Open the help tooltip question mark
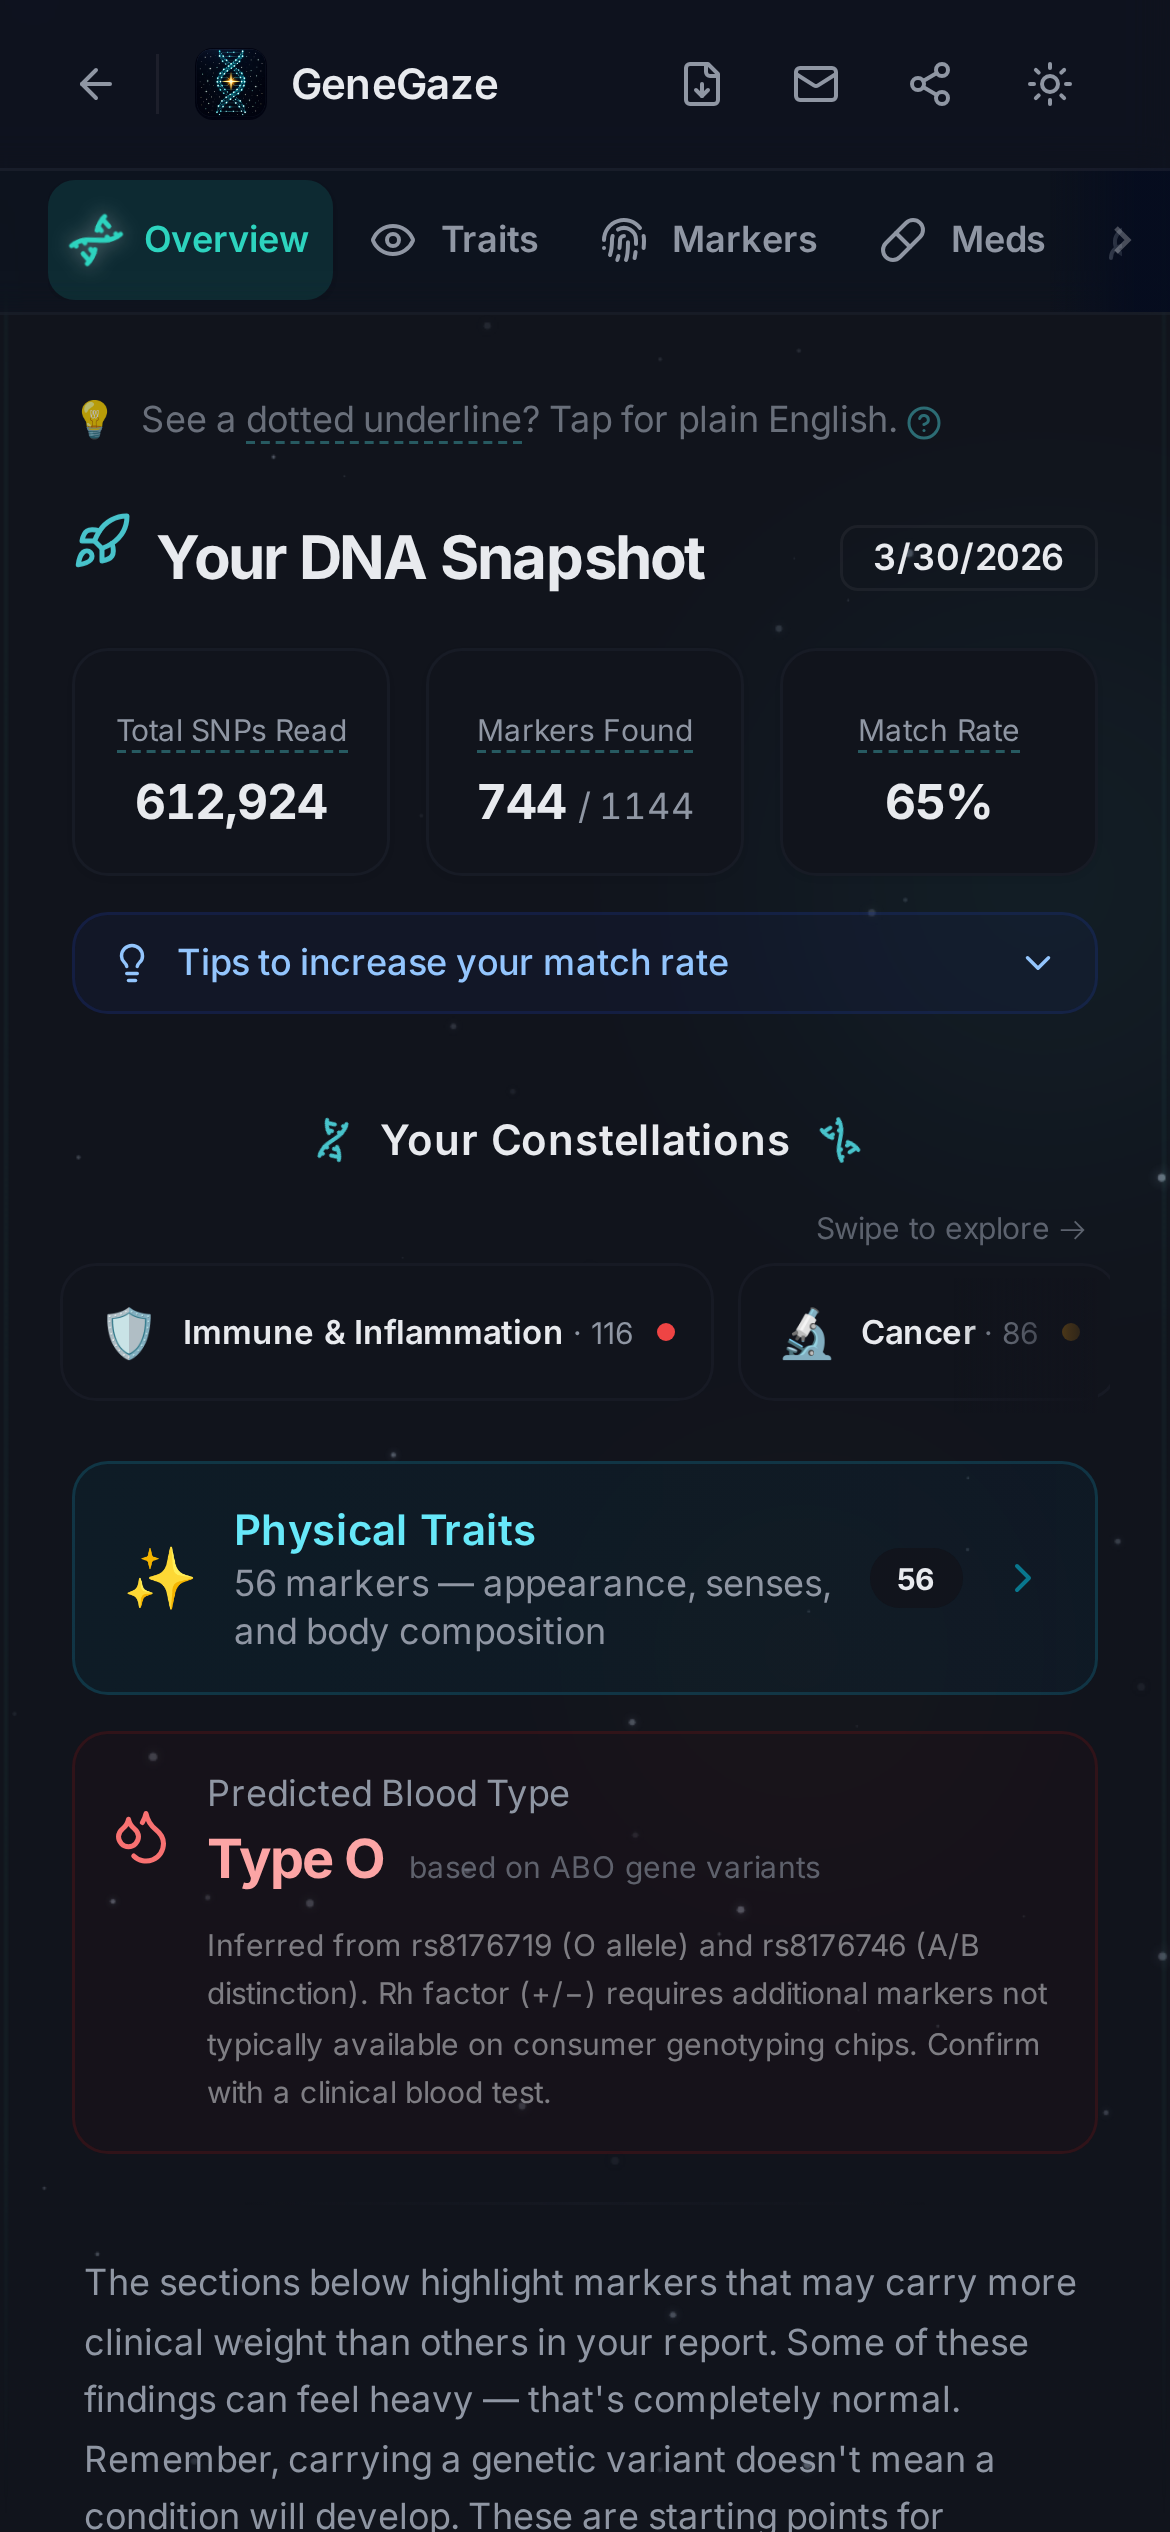This screenshot has width=1170, height=2532. (923, 423)
